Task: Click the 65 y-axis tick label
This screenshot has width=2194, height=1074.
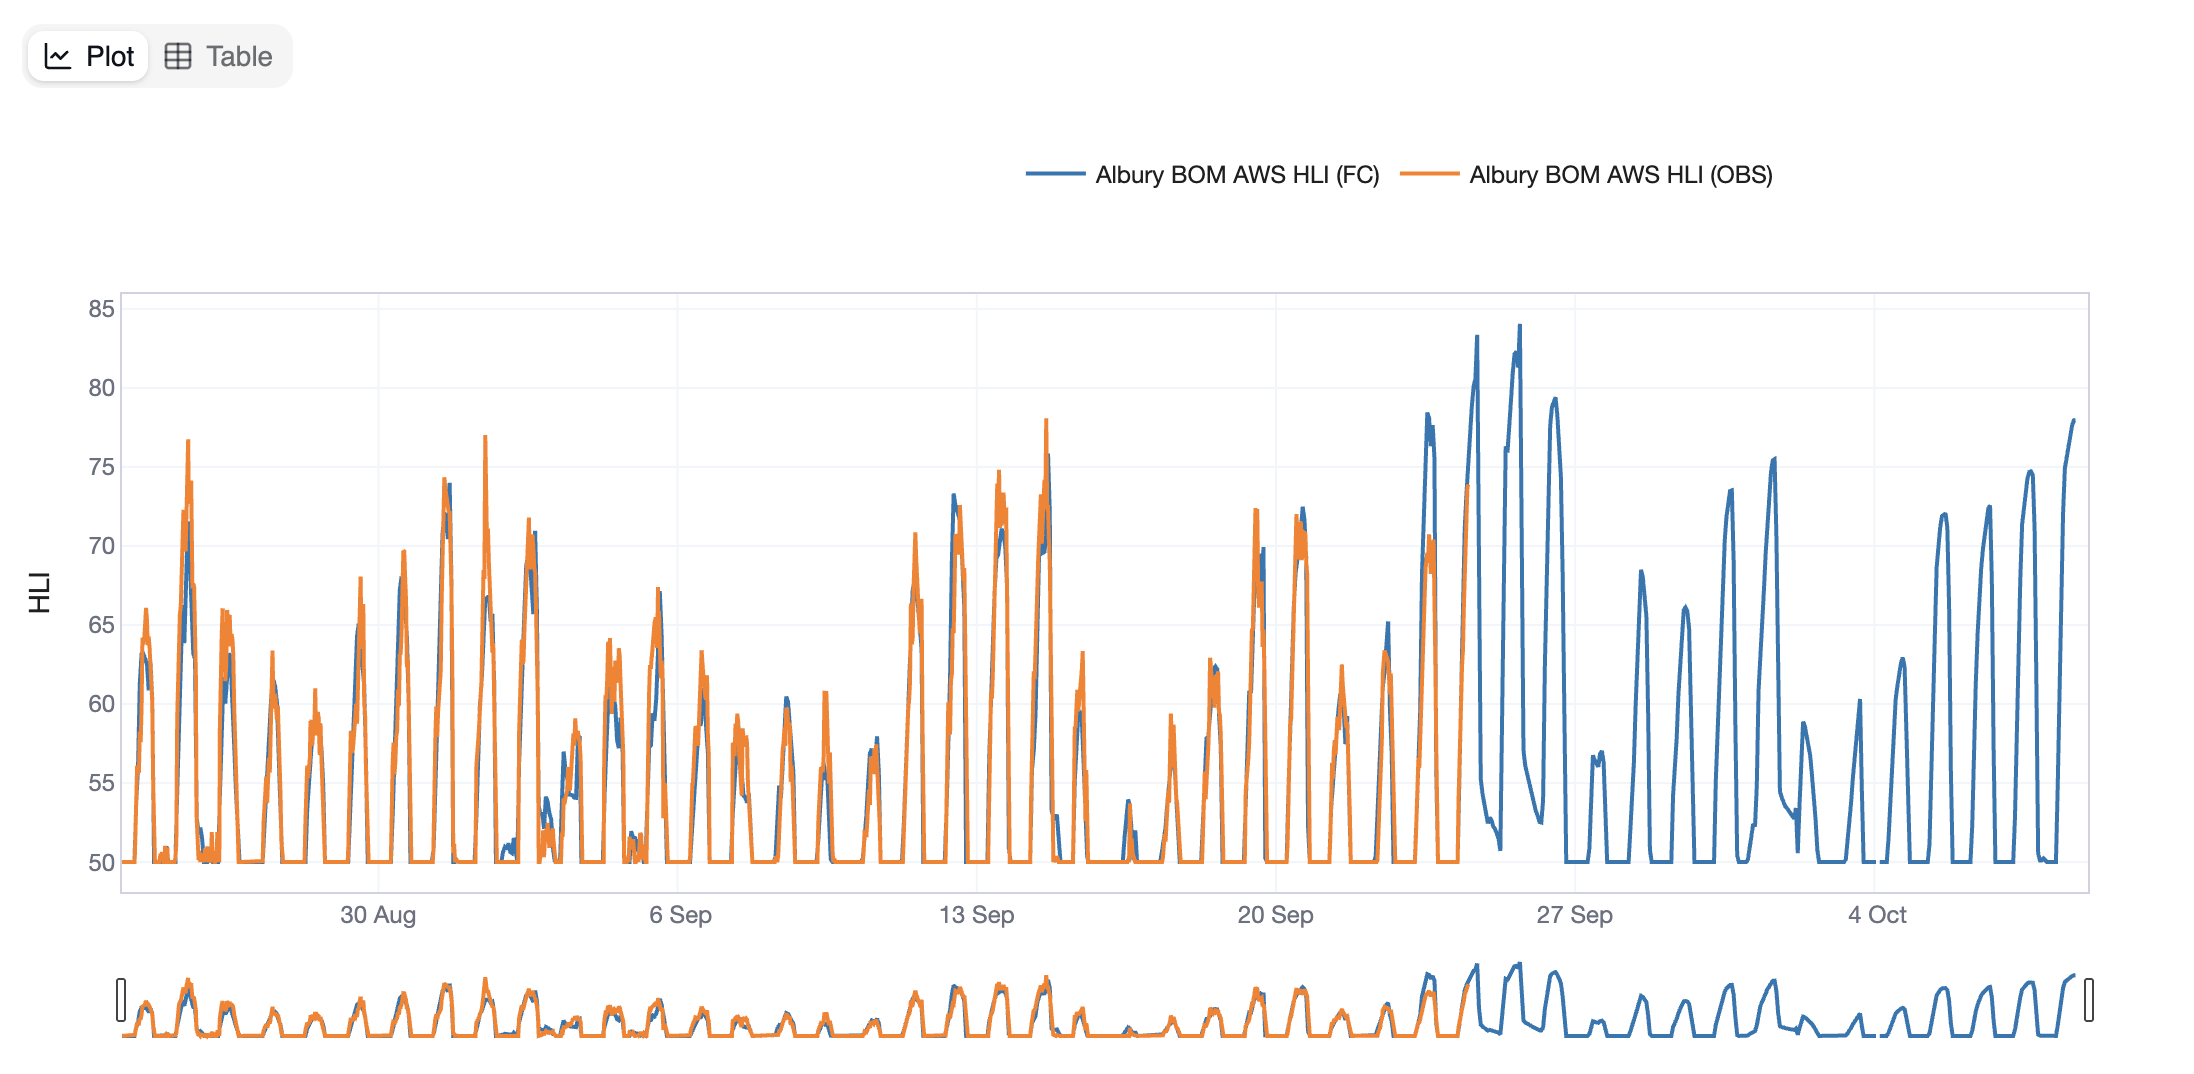Action: [x=101, y=625]
